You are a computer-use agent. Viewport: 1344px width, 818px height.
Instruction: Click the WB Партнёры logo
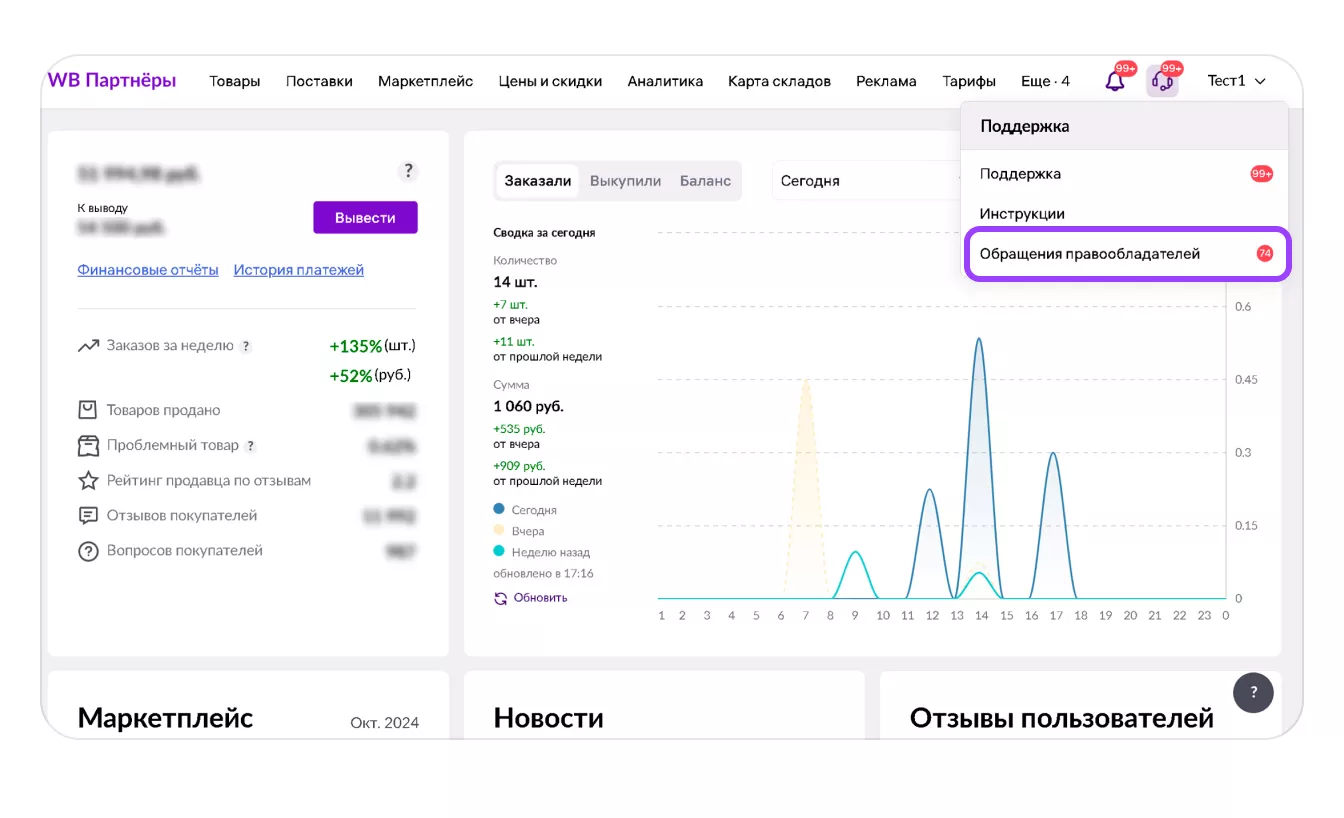point(112,81)
